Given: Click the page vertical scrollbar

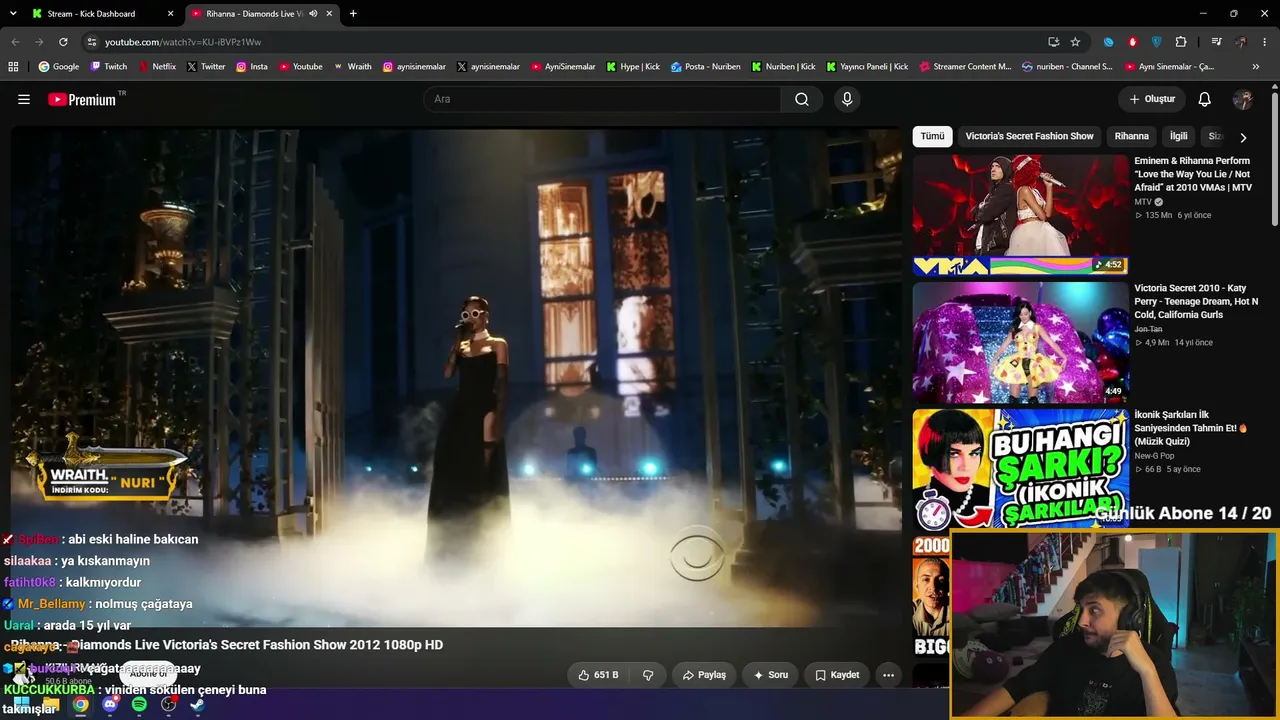Looking at the screenshot, I should 1274,160.
